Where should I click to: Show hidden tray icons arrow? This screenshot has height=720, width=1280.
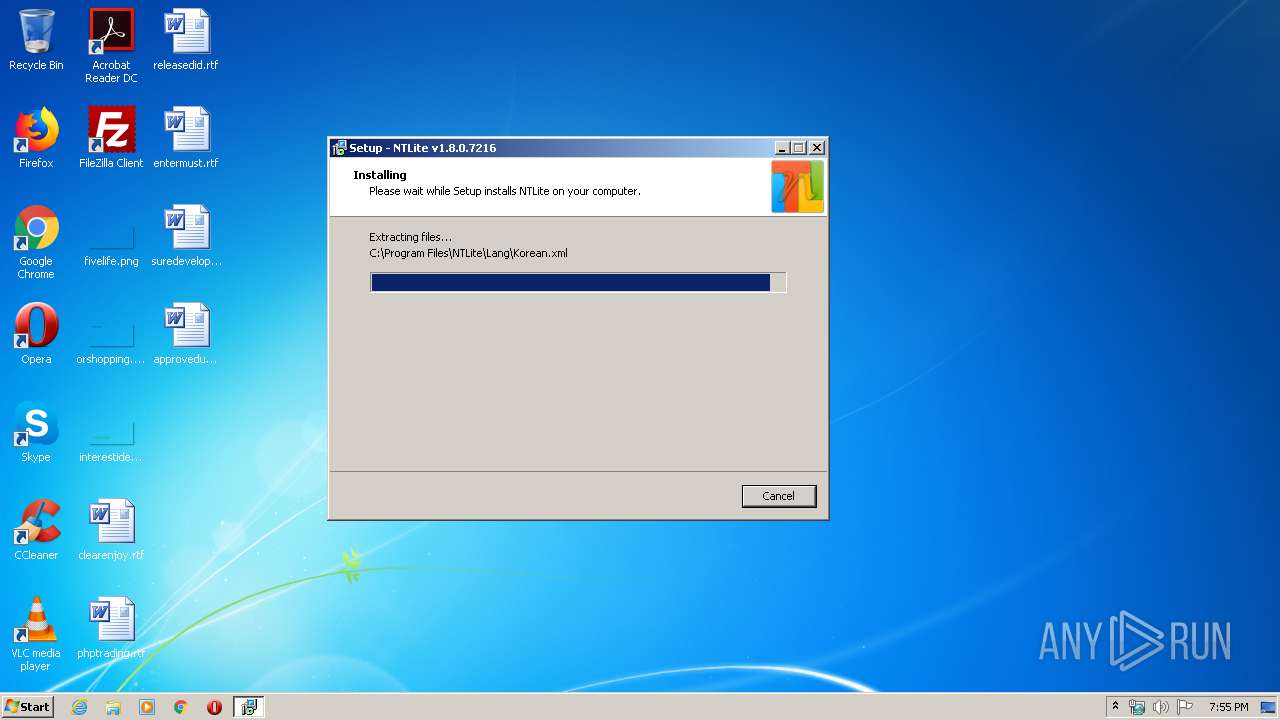pyautogui.click(x=1116, y=707)
